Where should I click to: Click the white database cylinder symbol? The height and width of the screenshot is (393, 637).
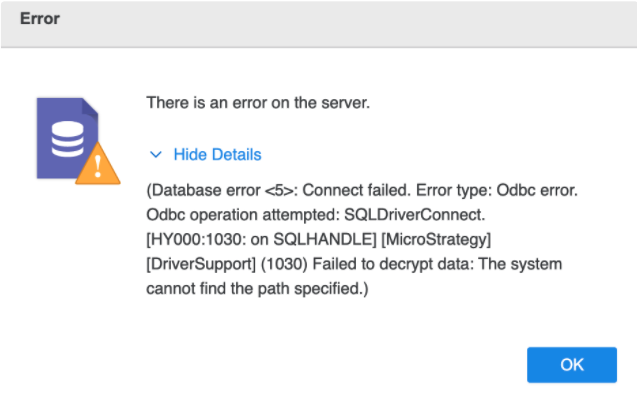[67, 139]
